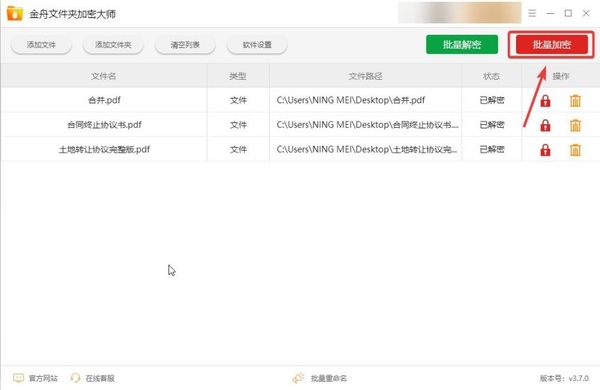
Task: Open 软件设置 settings
Action: [x=257, y=45]
